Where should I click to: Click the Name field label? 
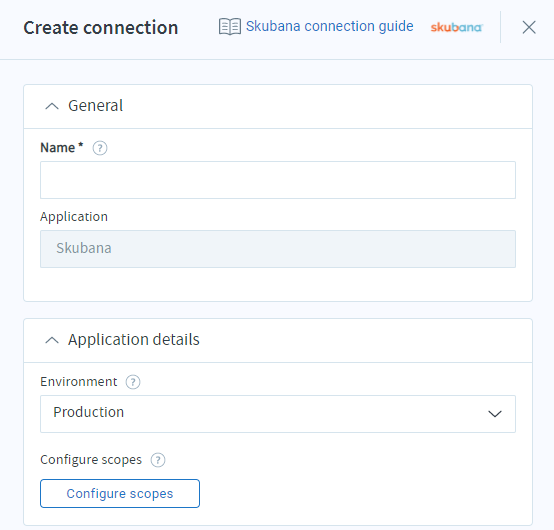click(x=61, y=148)
